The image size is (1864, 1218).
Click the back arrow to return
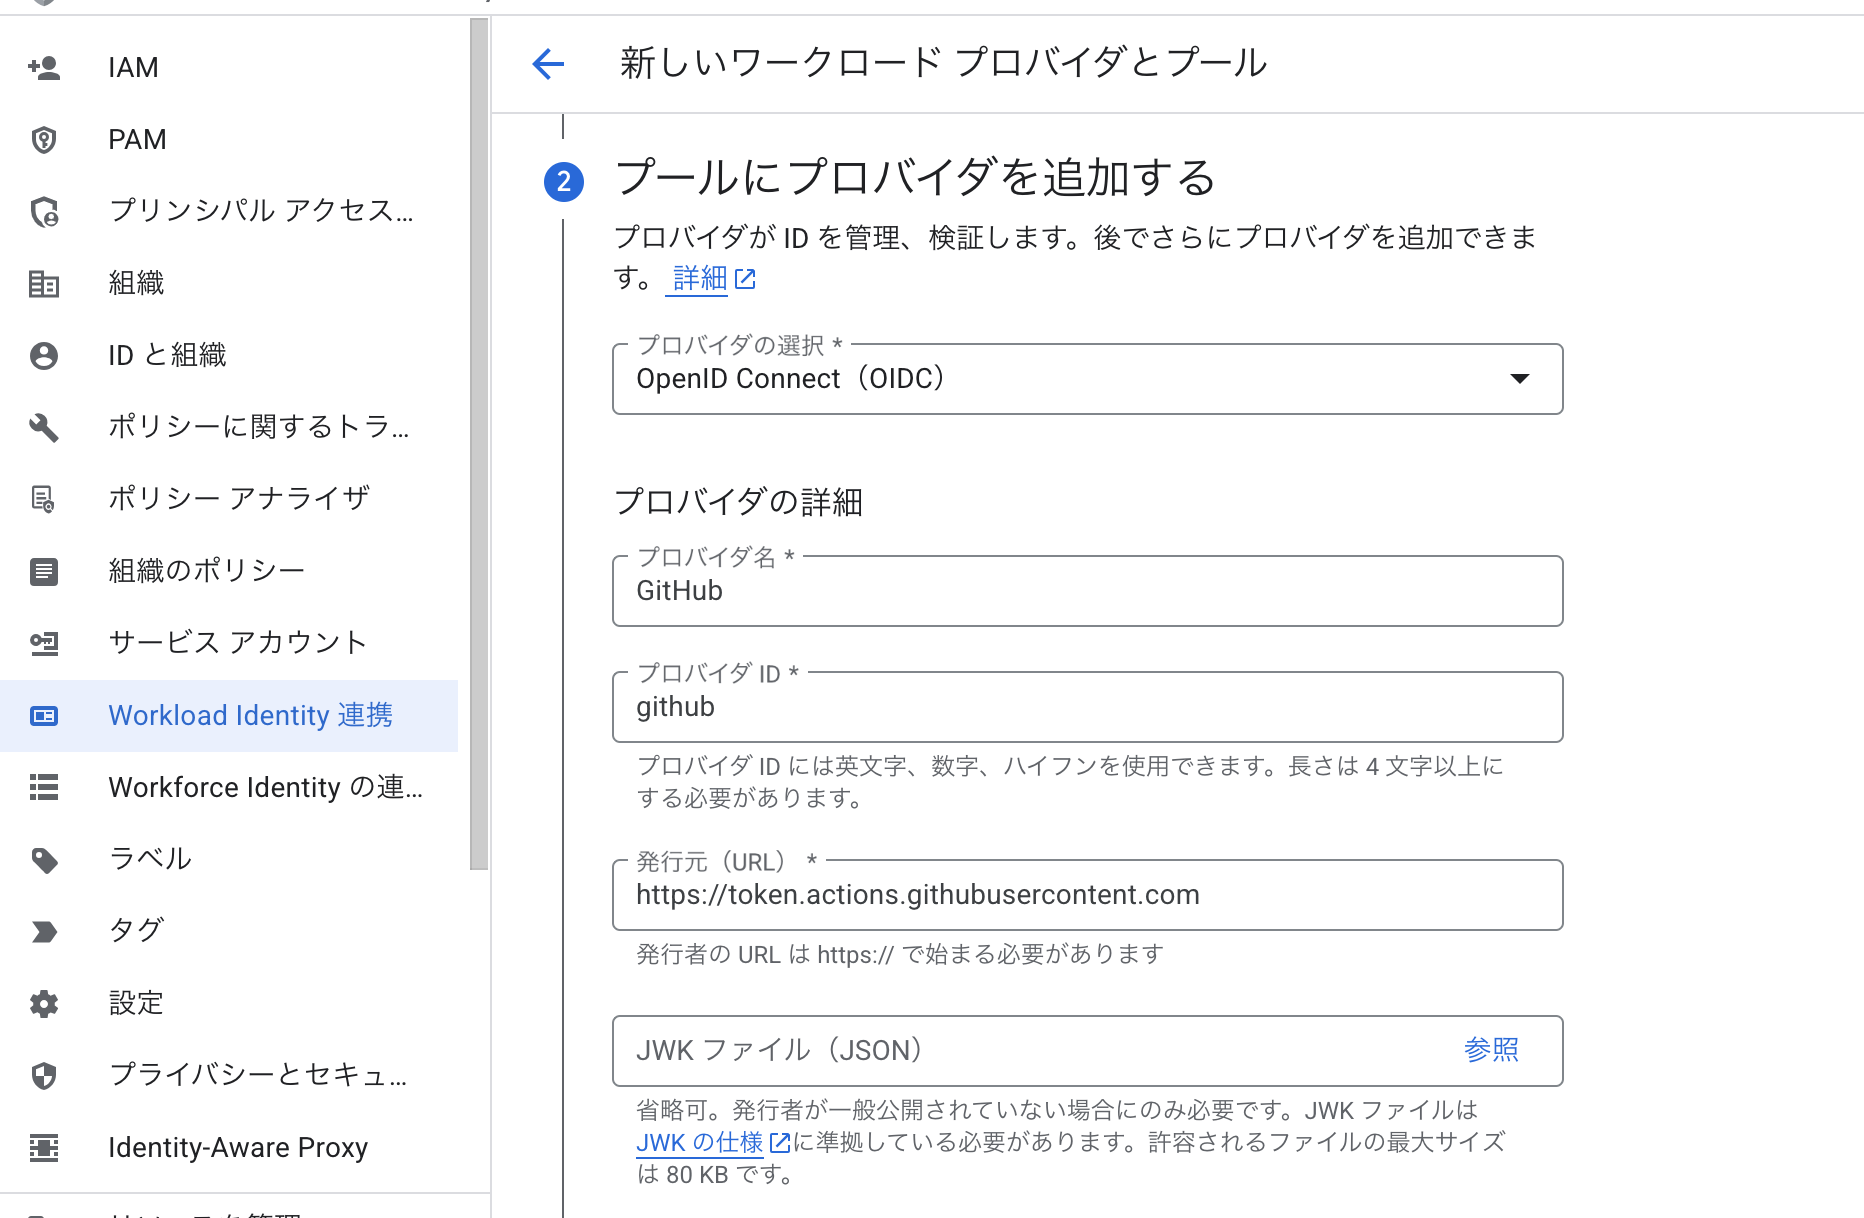pos(546,64)
